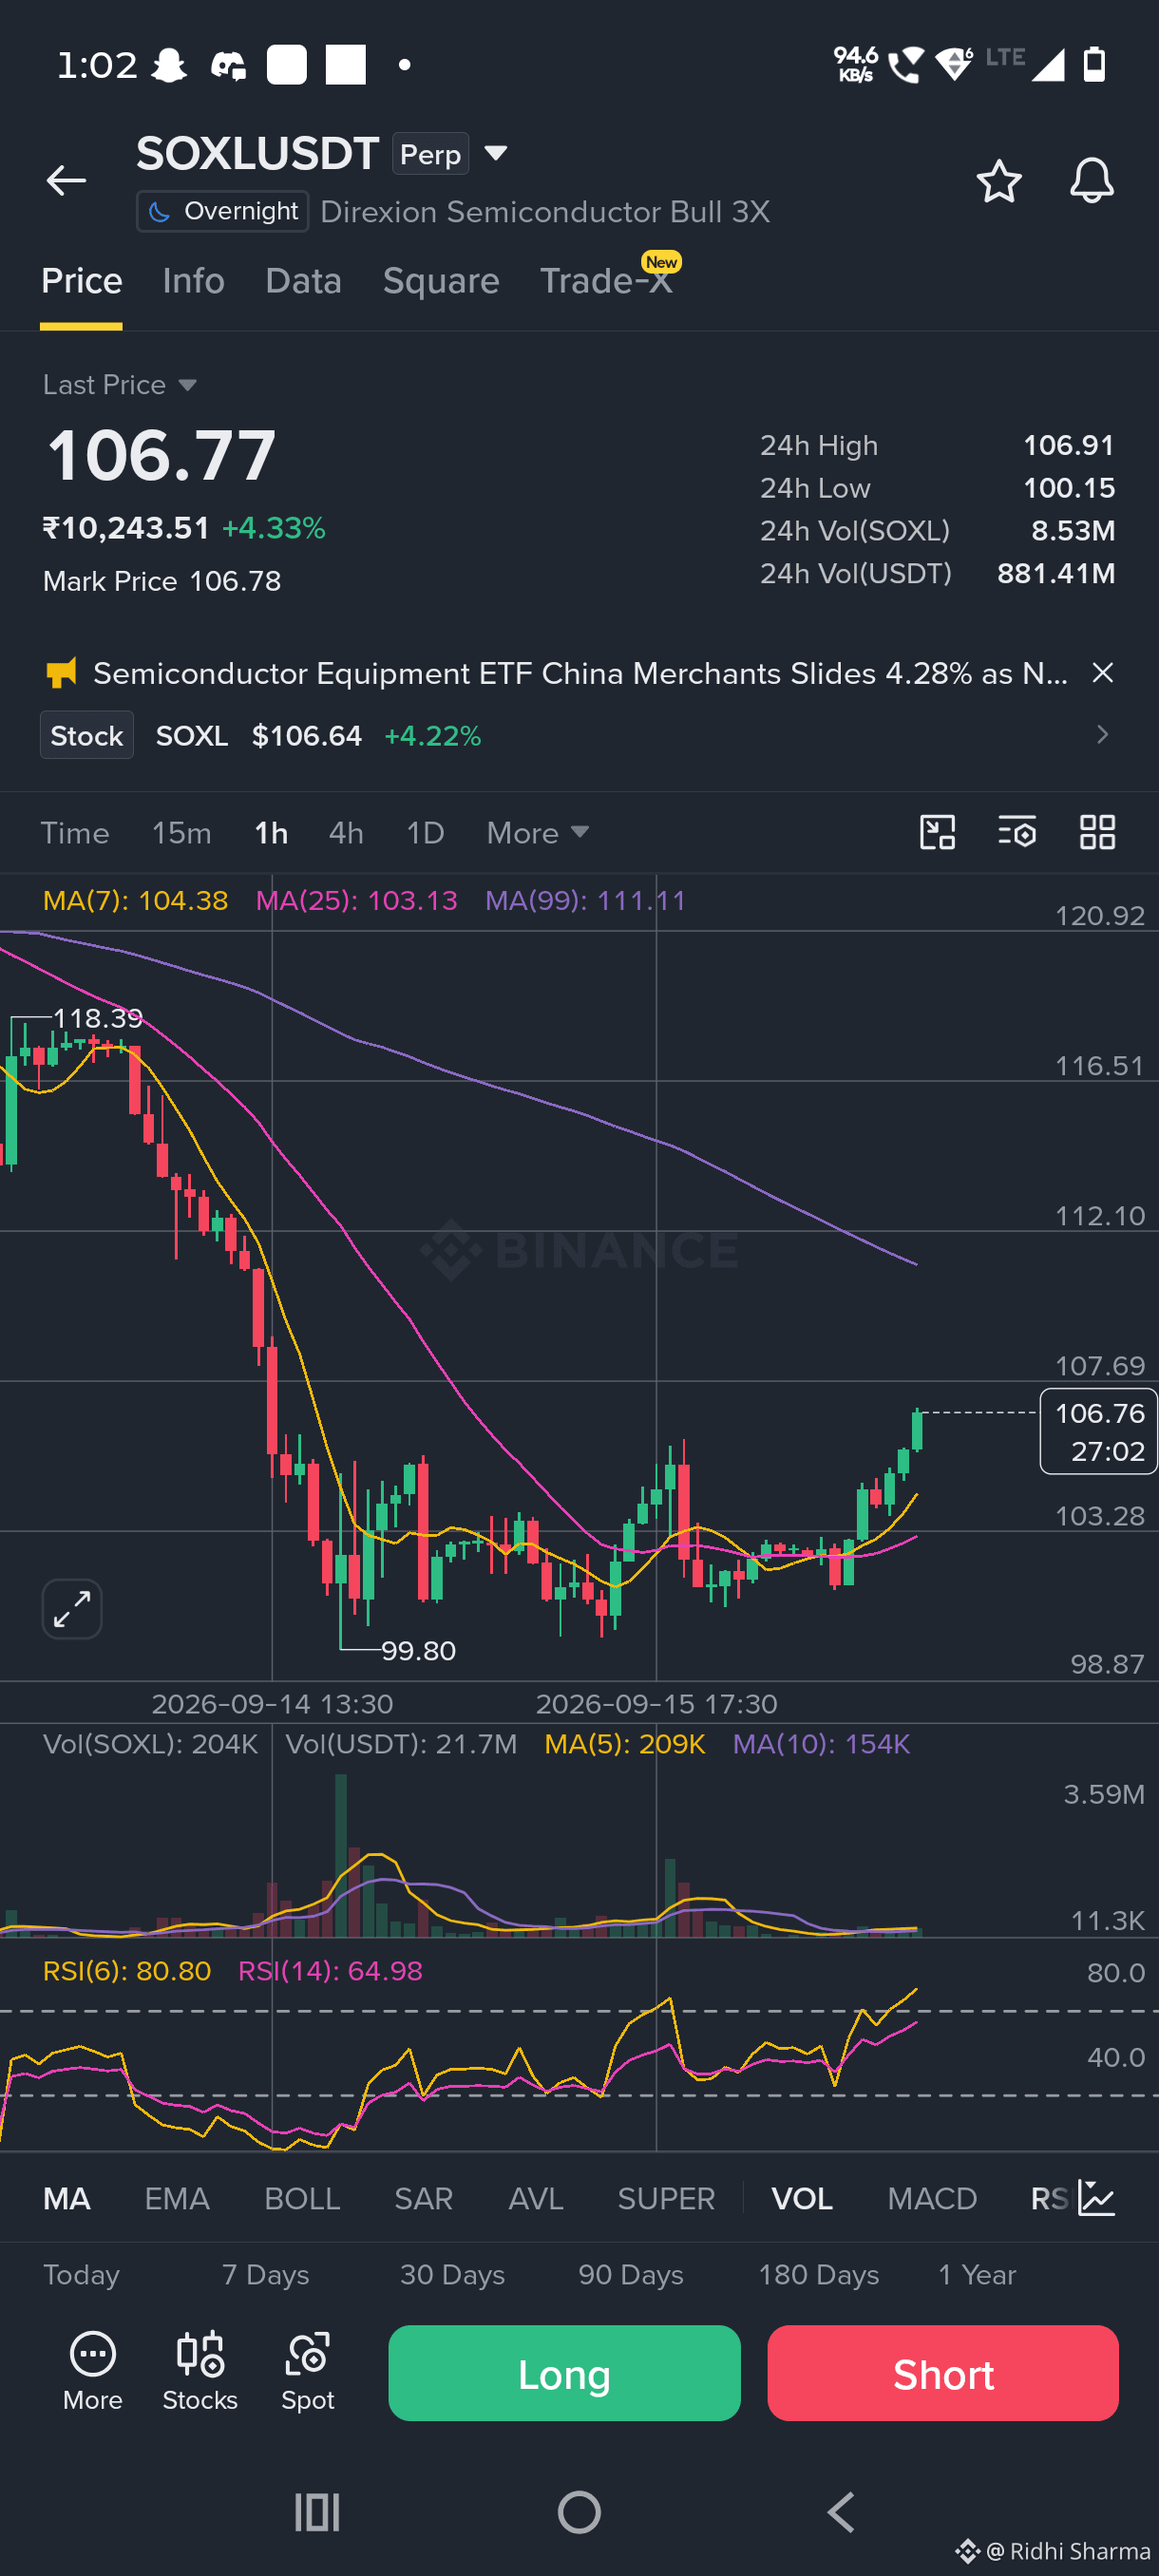Open the Stocks shortcut icon

pyautogui.click(x=200, y=2371)
